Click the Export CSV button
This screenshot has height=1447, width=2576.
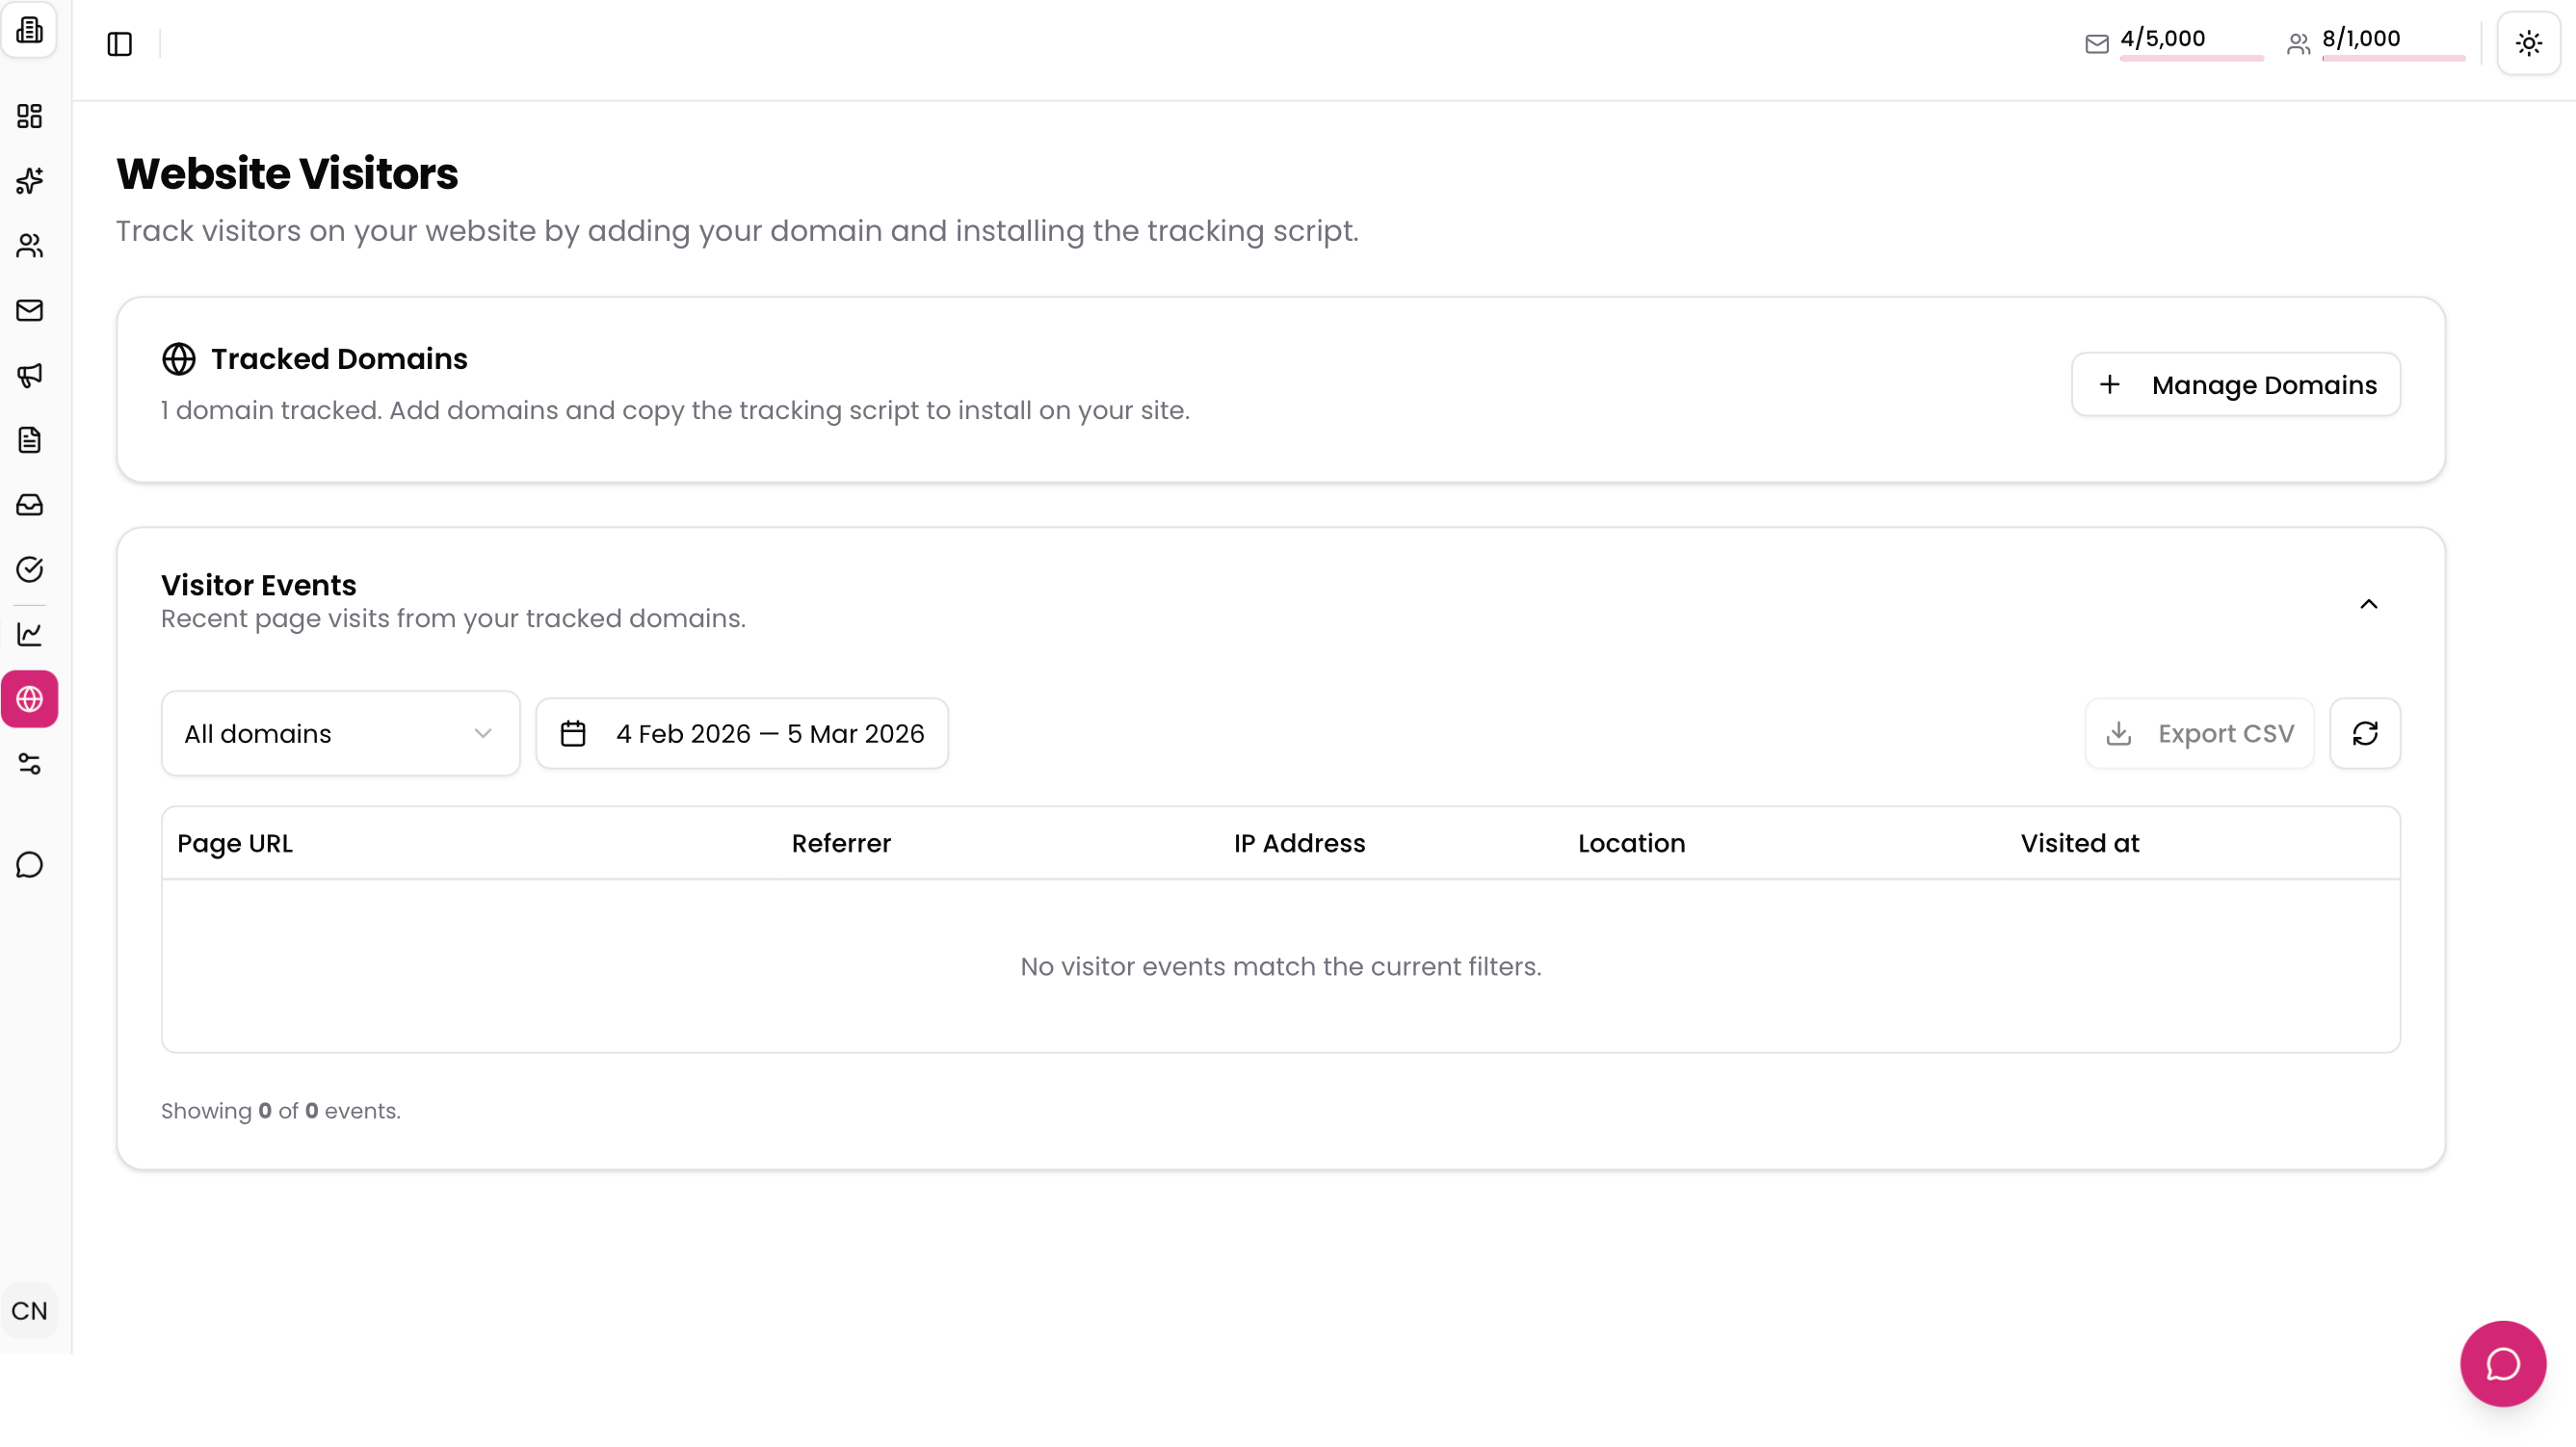click(x=2199, y=733)
